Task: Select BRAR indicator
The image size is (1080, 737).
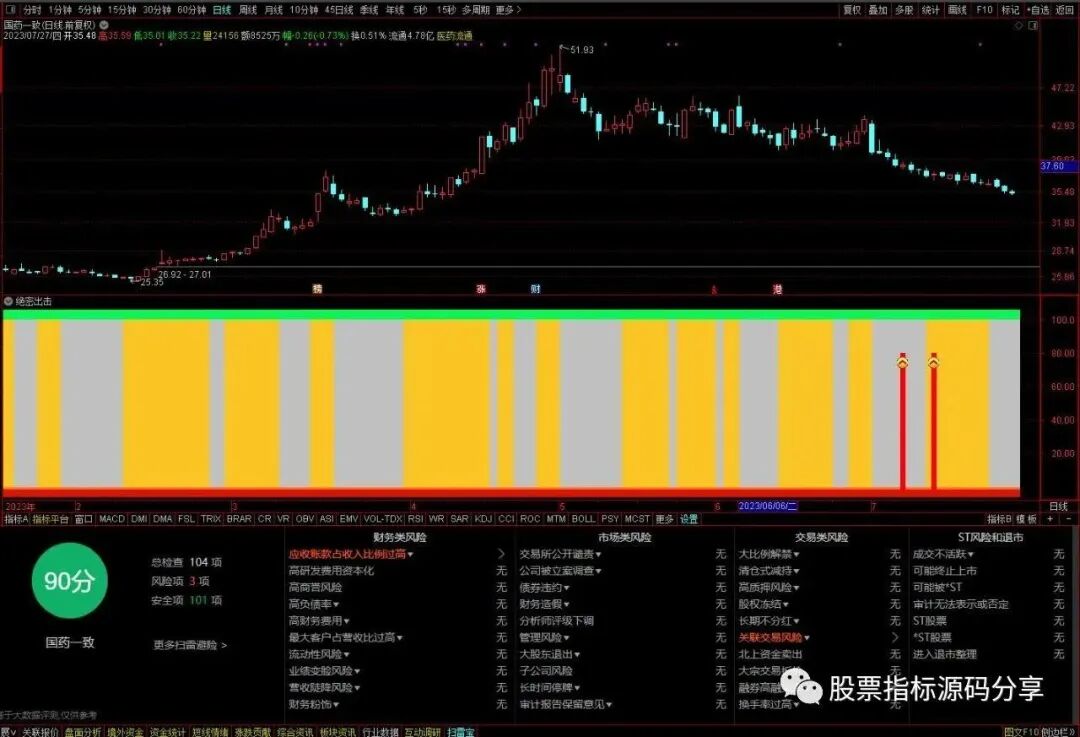Action: (x=239, y=519)
